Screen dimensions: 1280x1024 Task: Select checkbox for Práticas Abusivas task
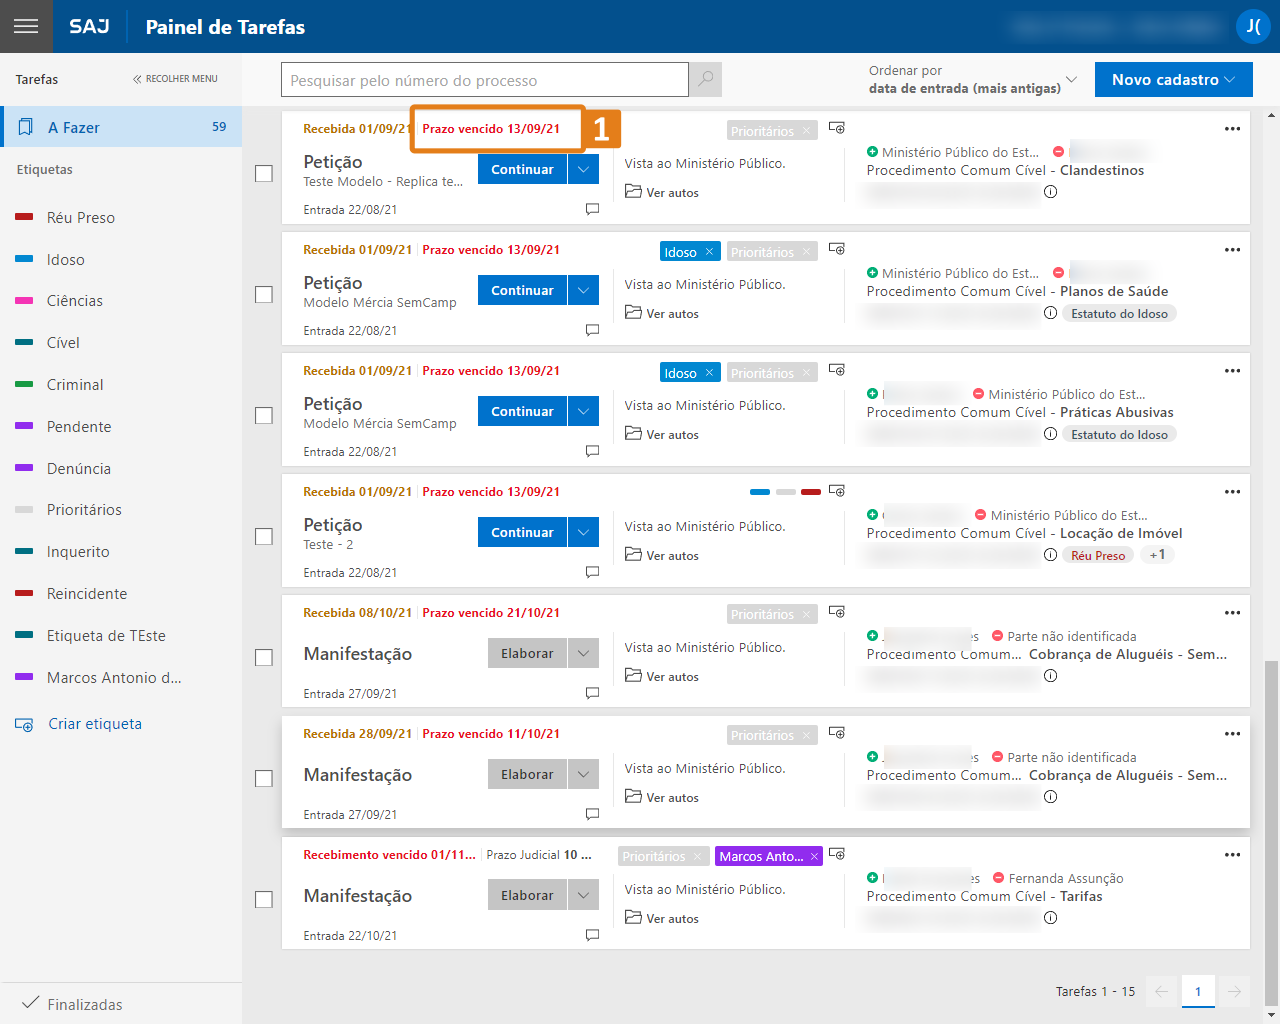point(264,415)
